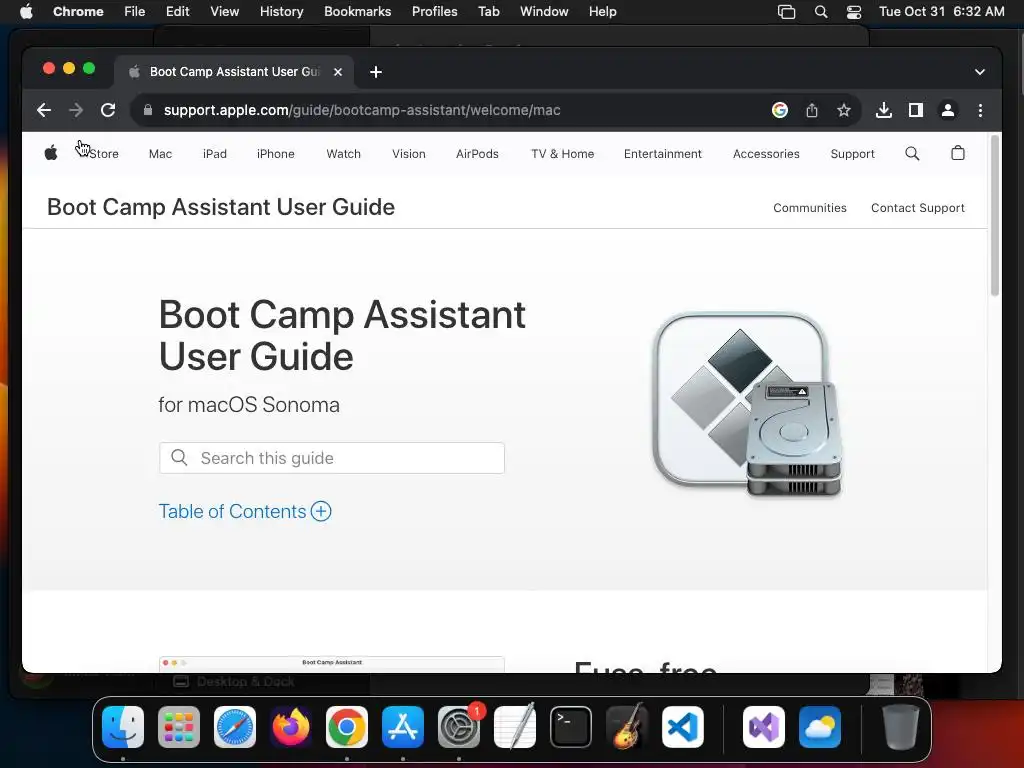Image resolution: width=1024 pixels, height=768 pixels.
Task: Open the Bookmarks menu
Action: (x=357, y=12)
